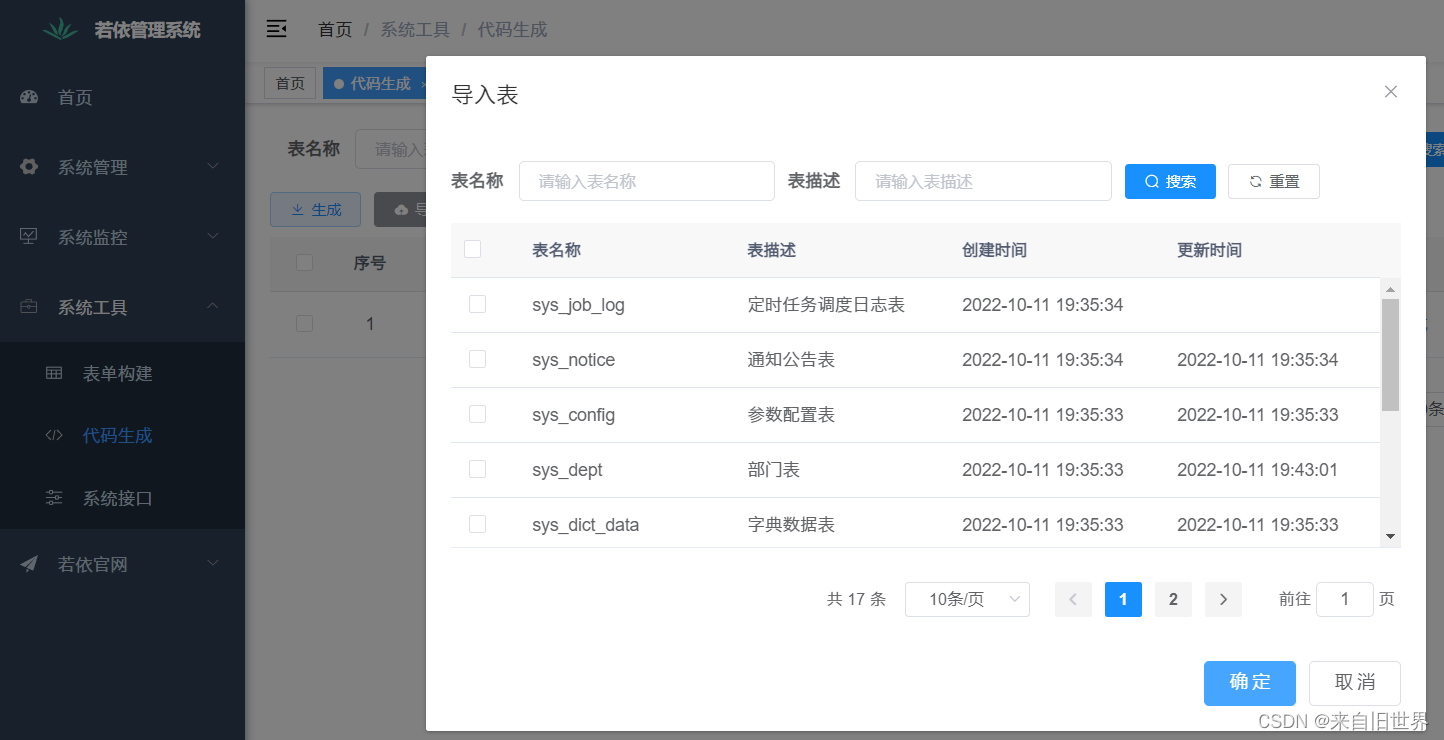Open 代码生成 via its sidebar icon
1444x740 pixels.
pos(53,435)
